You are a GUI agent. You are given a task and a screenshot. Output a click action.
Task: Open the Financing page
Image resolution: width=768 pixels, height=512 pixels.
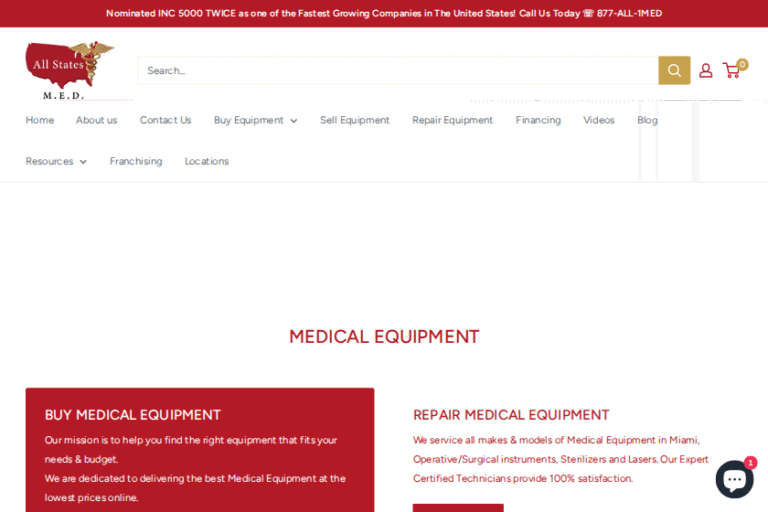[538, 120]
